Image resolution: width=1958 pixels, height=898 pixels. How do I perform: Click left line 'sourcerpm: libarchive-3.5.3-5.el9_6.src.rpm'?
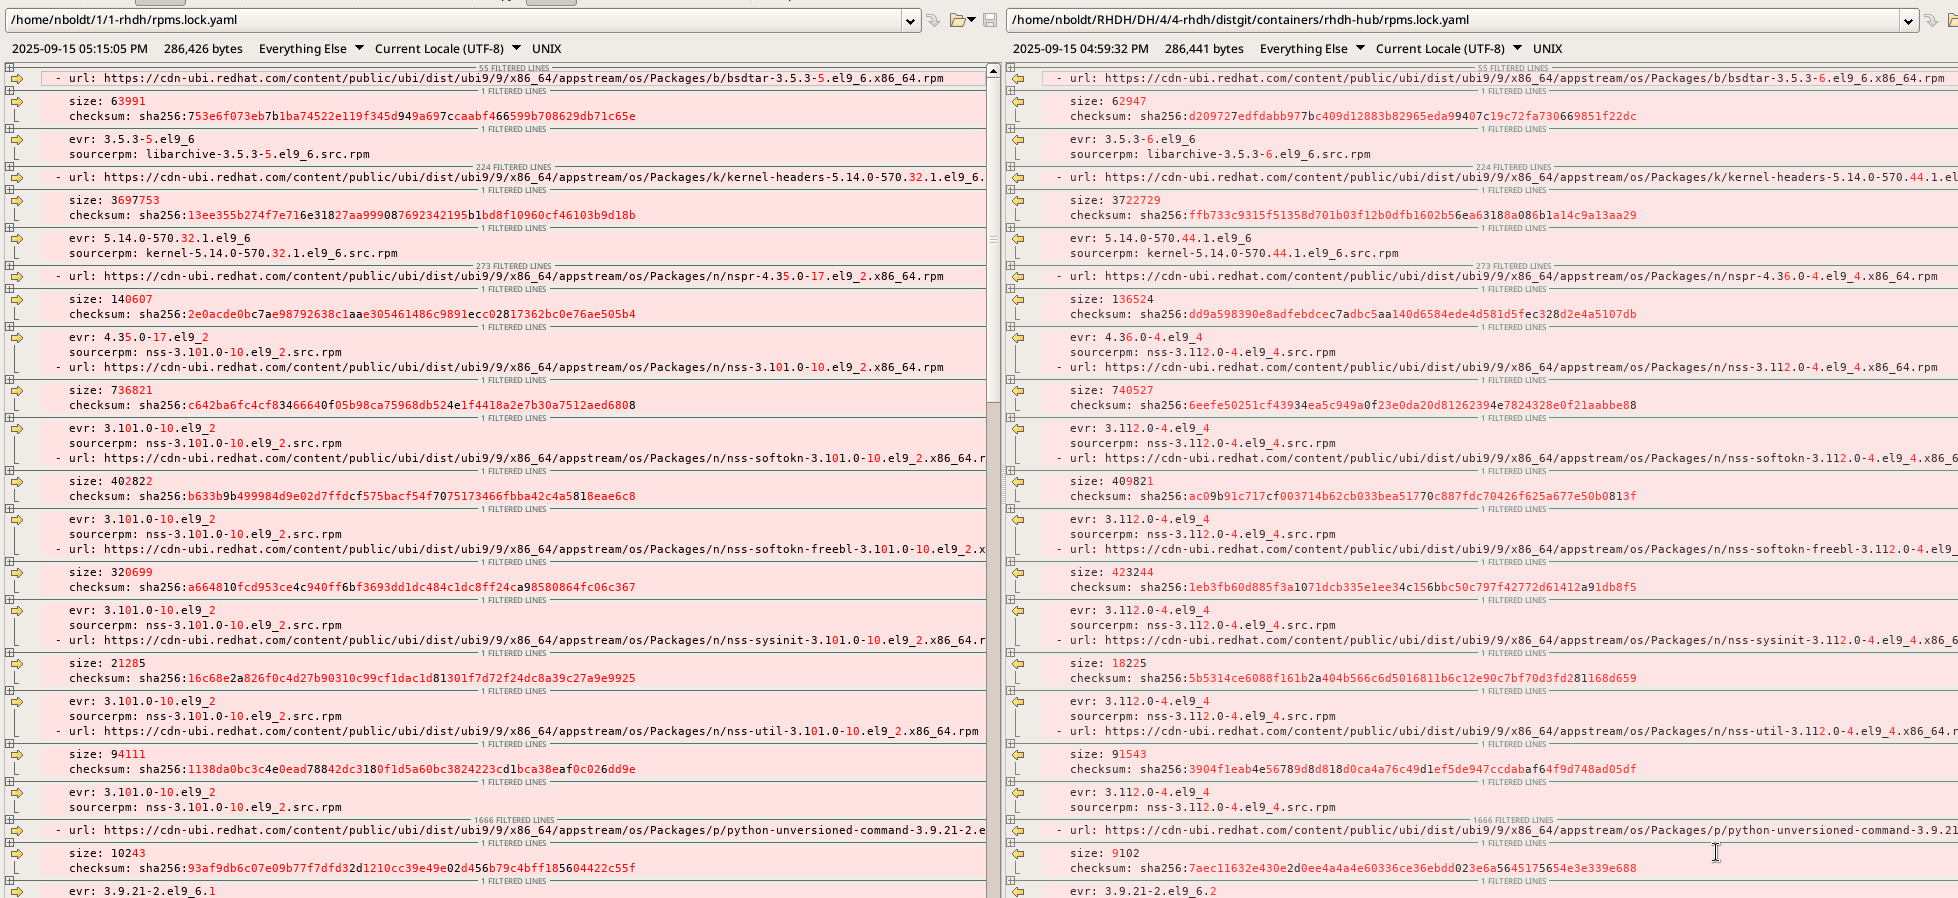(219, 154)
